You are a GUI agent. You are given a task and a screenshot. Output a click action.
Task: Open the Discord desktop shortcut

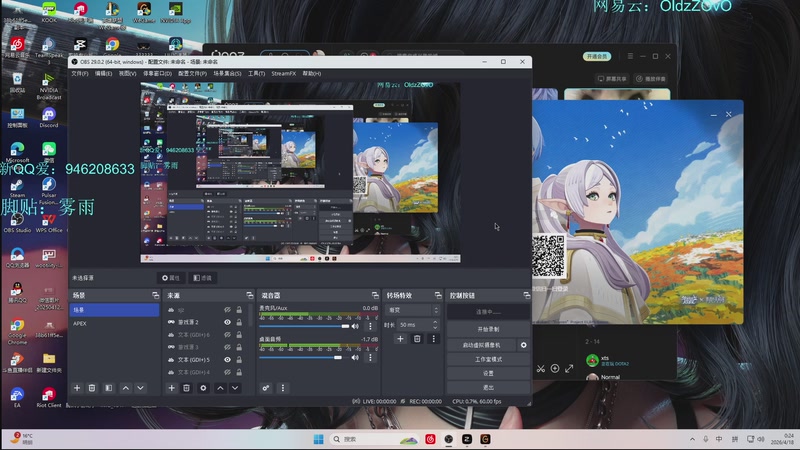(x=48, y=117)
